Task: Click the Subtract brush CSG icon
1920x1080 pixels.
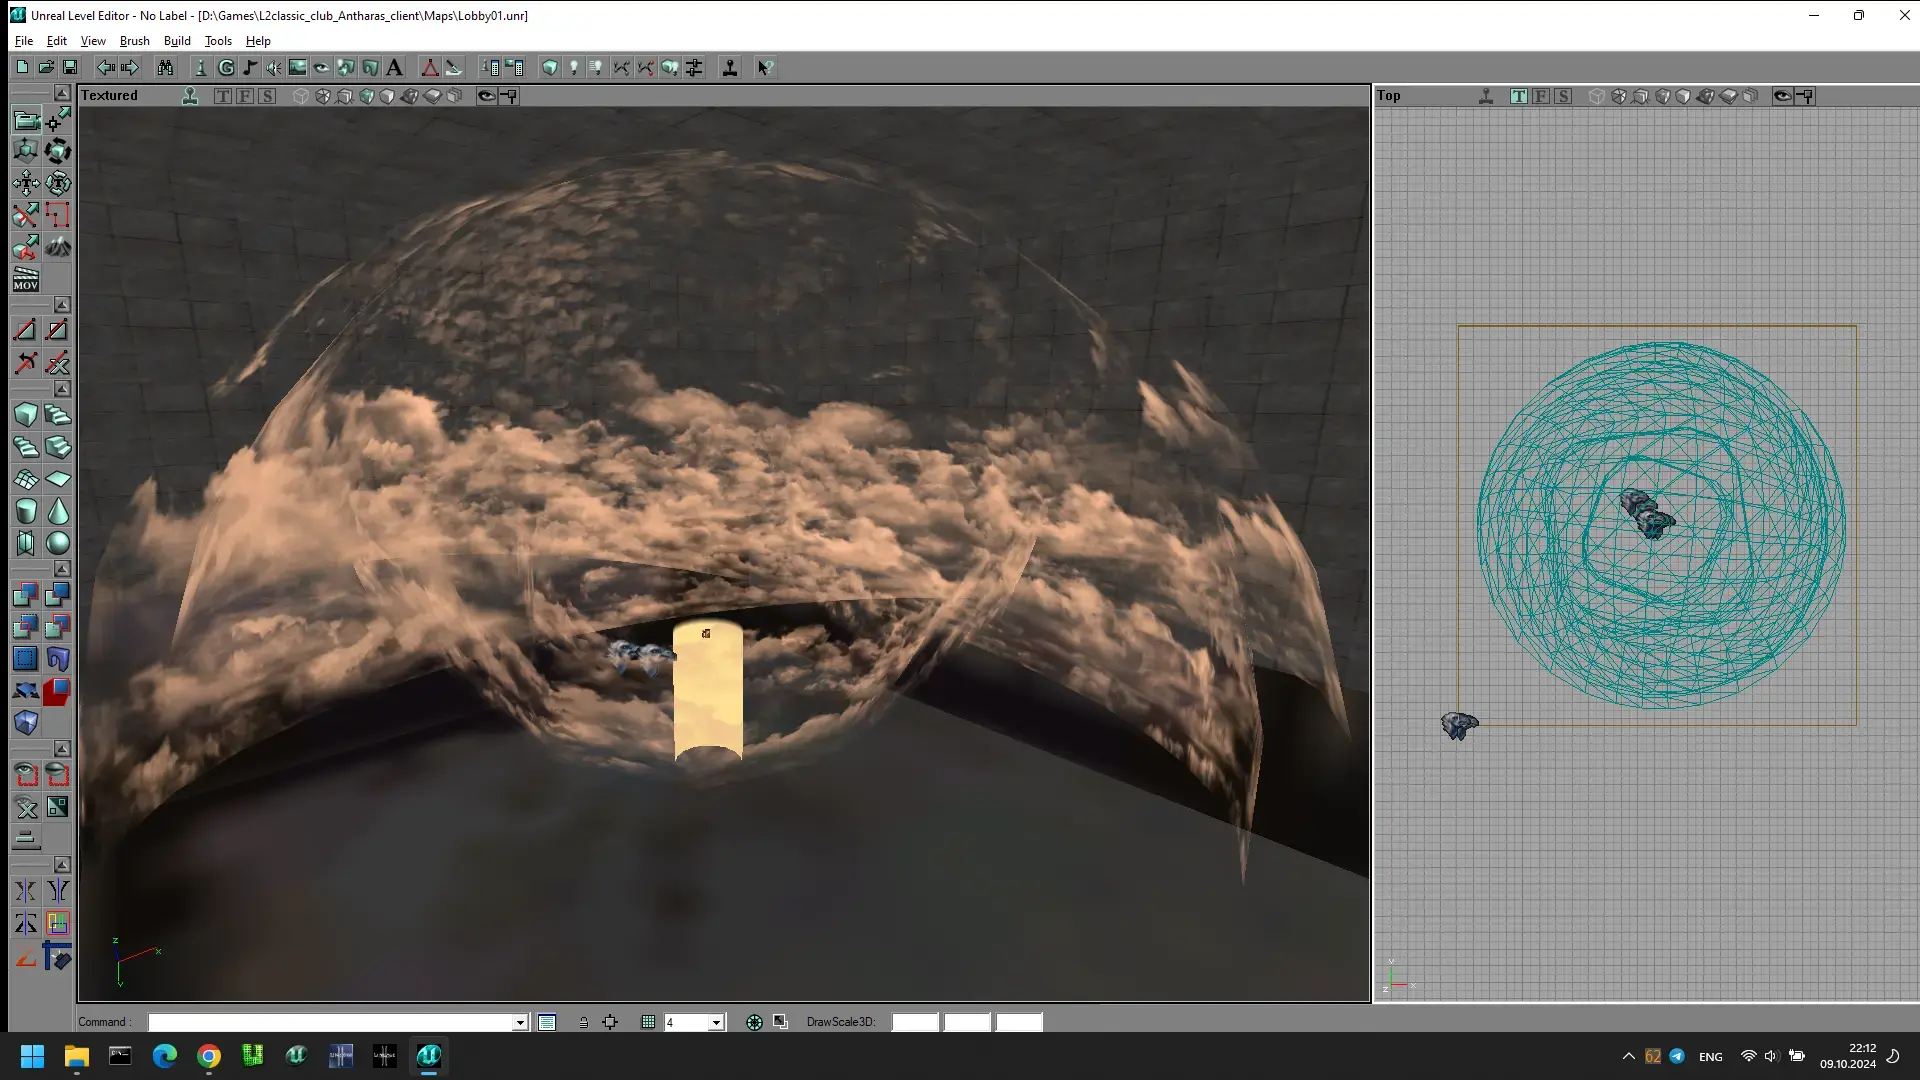Action: pyautogui.click(x=58, y=595)
